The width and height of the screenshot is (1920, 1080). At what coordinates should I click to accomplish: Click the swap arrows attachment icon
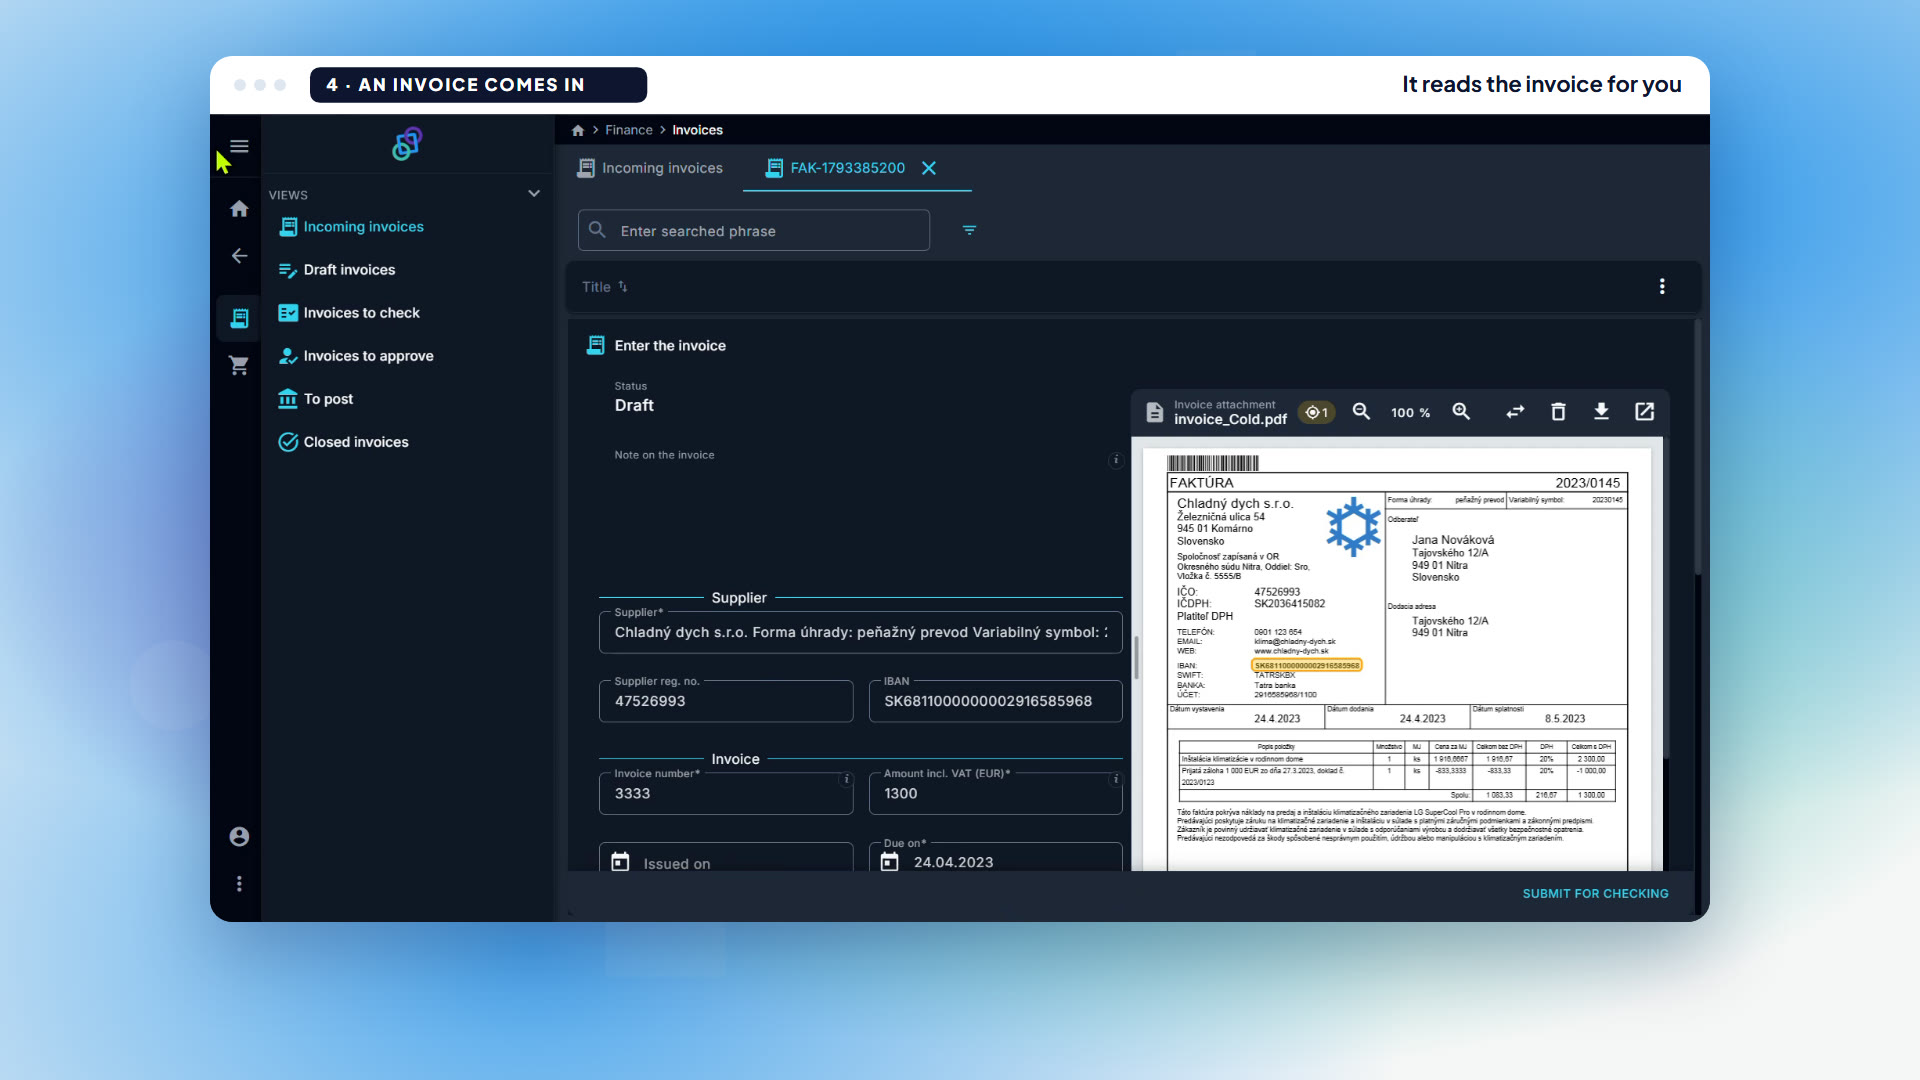[1515, 412]
